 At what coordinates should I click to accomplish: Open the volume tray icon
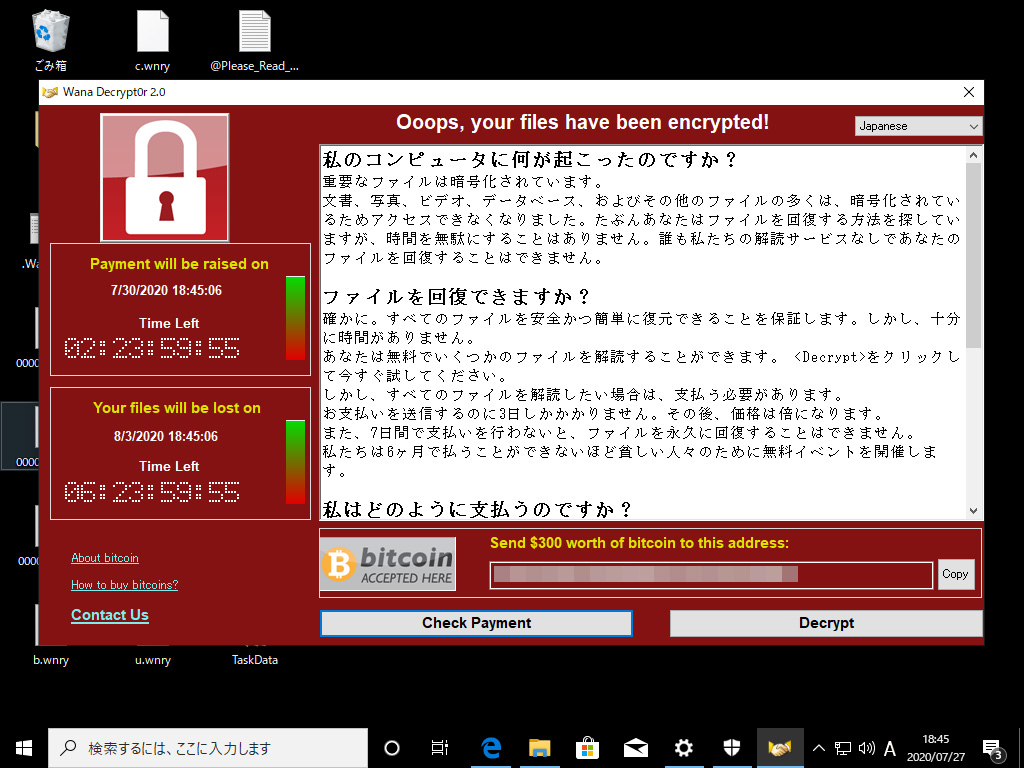pyautogui.click(x=867, y=748)
